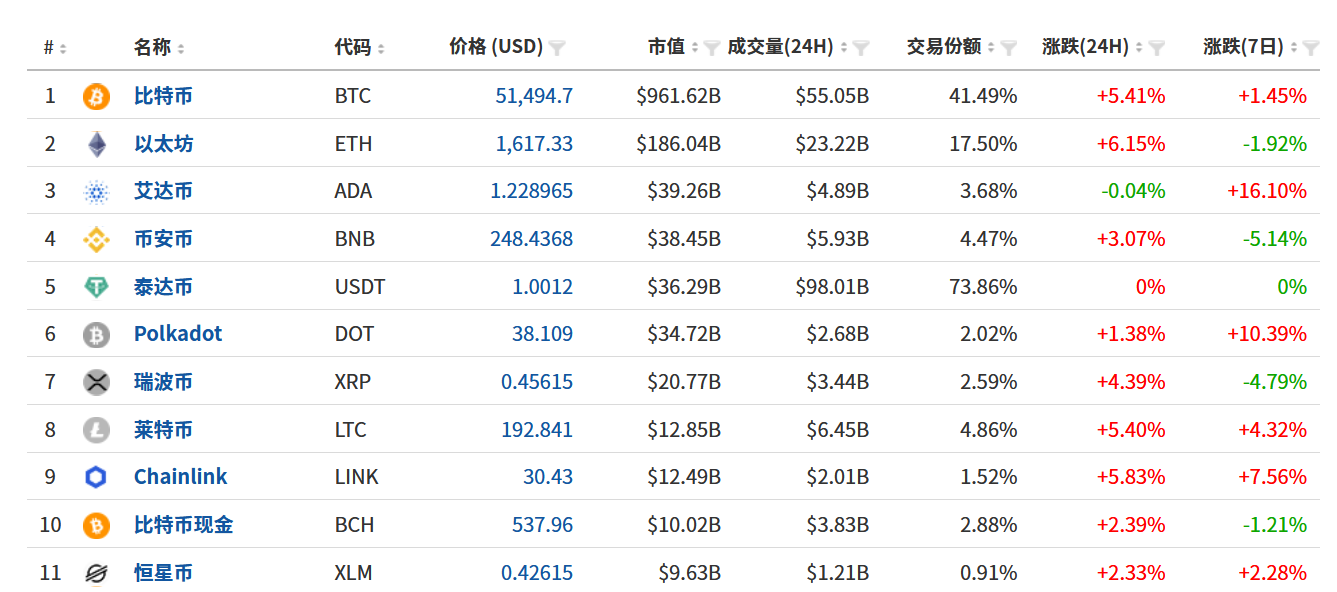
Task: Click the XRP ticker code cell
Action: click(x=354, y=382)
